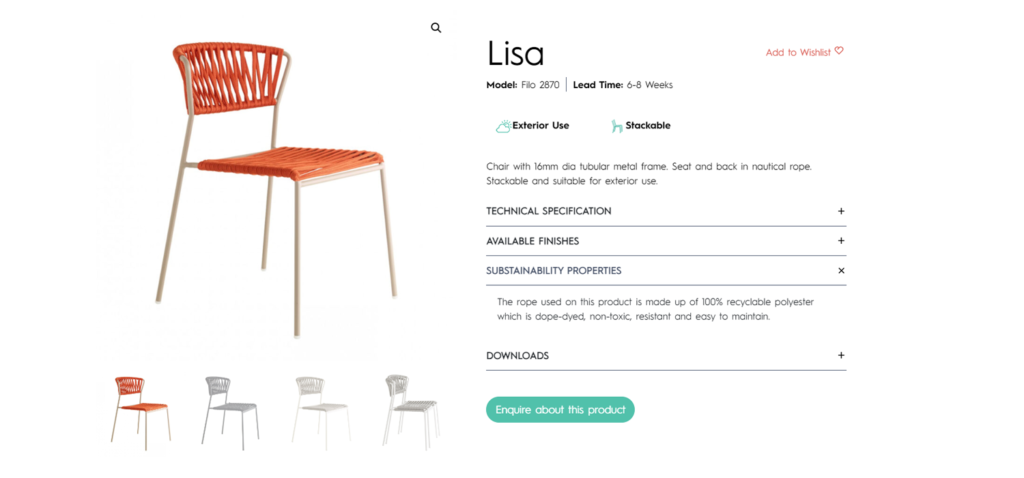Click the Exterior Use weather icon
The width and height of the screenshot is (1024, 478).
[x=503, y=126]
